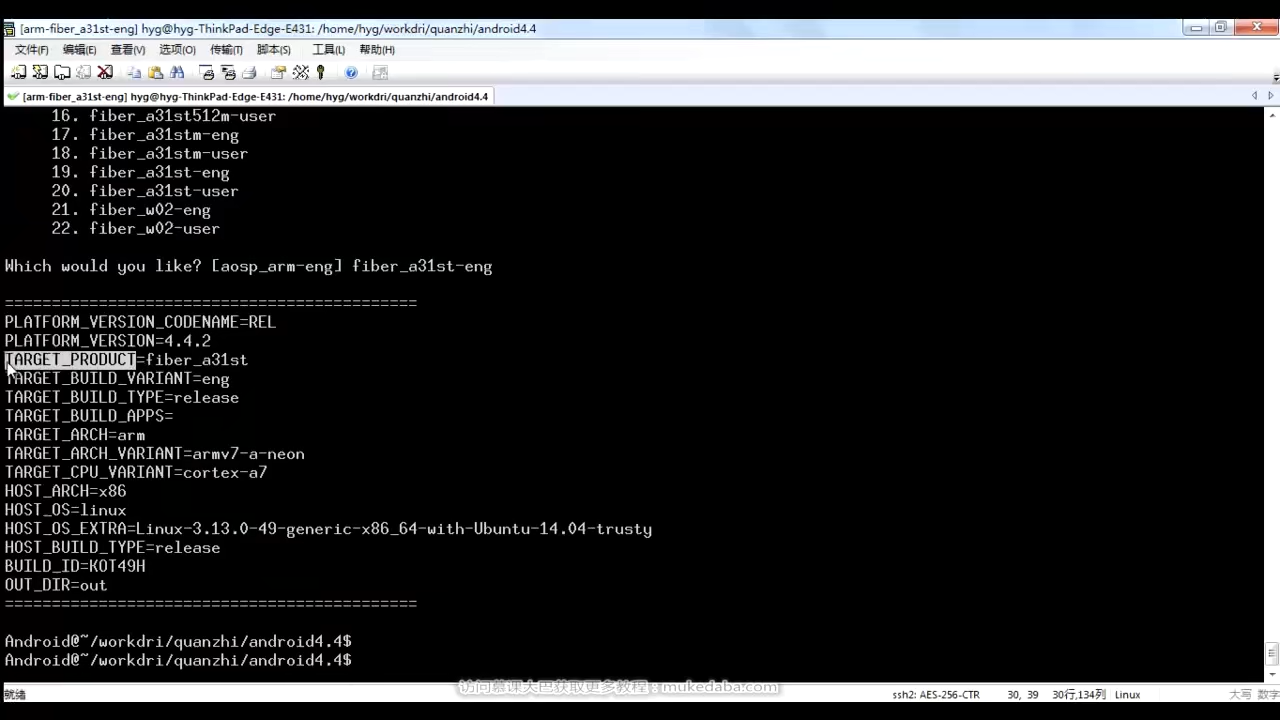Click the 'Linux' status bar entry
Viewport: 1280px width, 720px height.
1127,694
